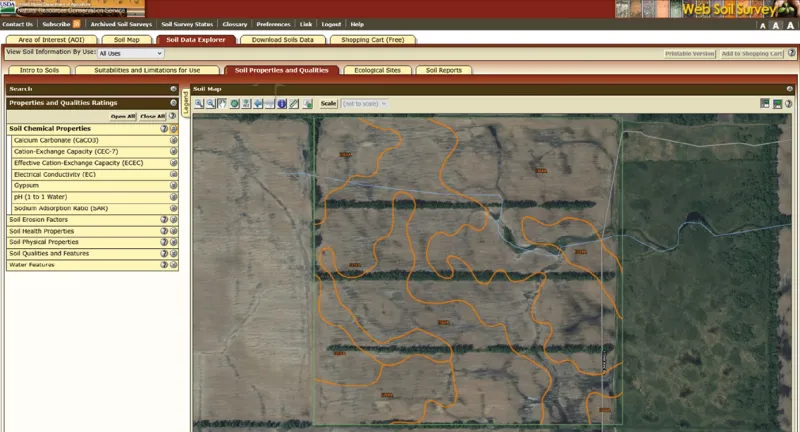The height and width of the screenshot is (432, 800).
Task: Collapse the Soil Chemical Properties section
Action: [x=174, y=129]
